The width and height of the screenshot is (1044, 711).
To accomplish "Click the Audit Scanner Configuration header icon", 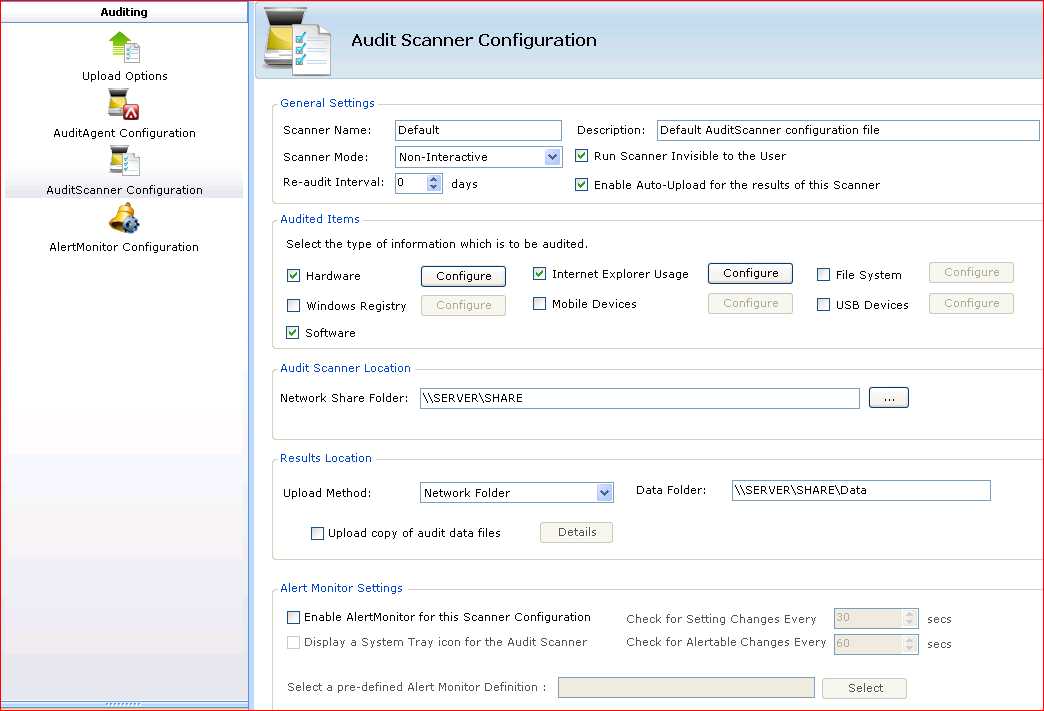I will (298, 41).
